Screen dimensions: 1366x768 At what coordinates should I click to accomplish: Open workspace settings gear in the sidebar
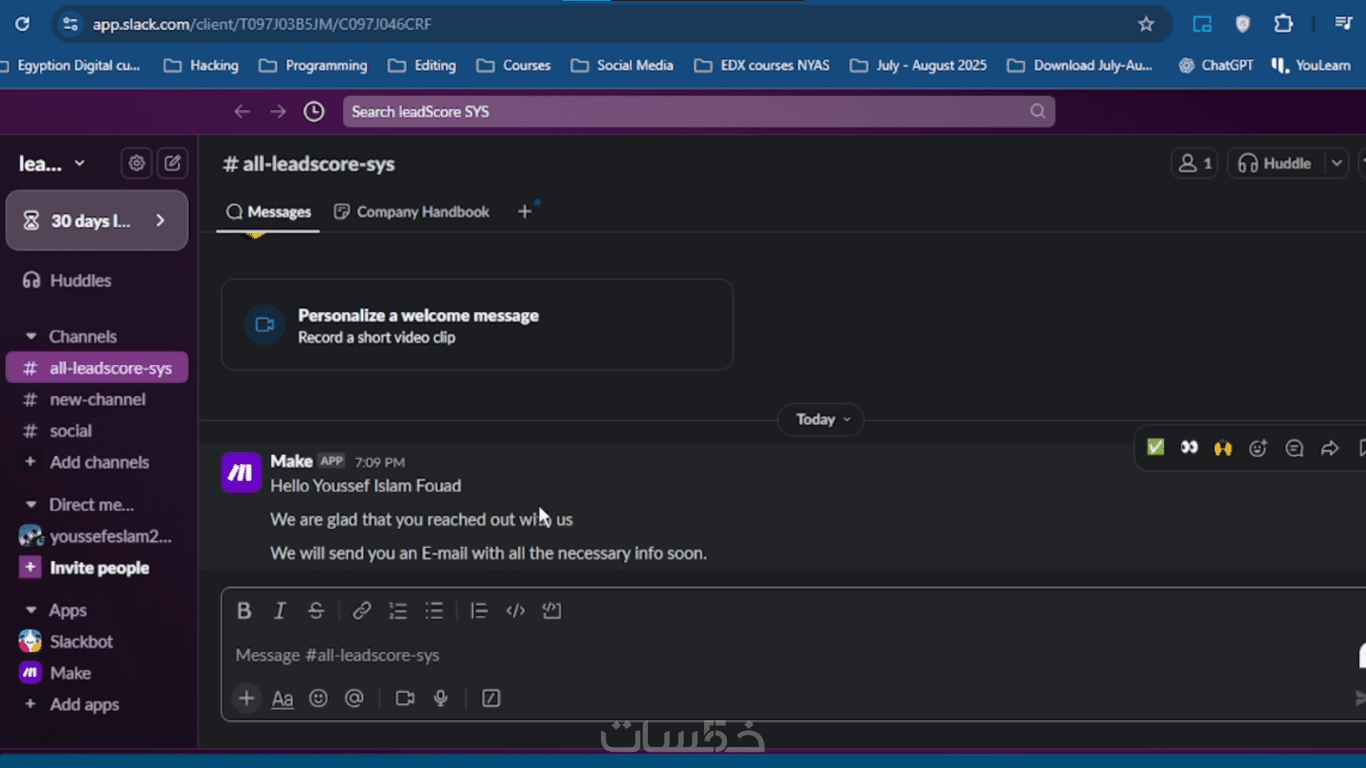137,163
